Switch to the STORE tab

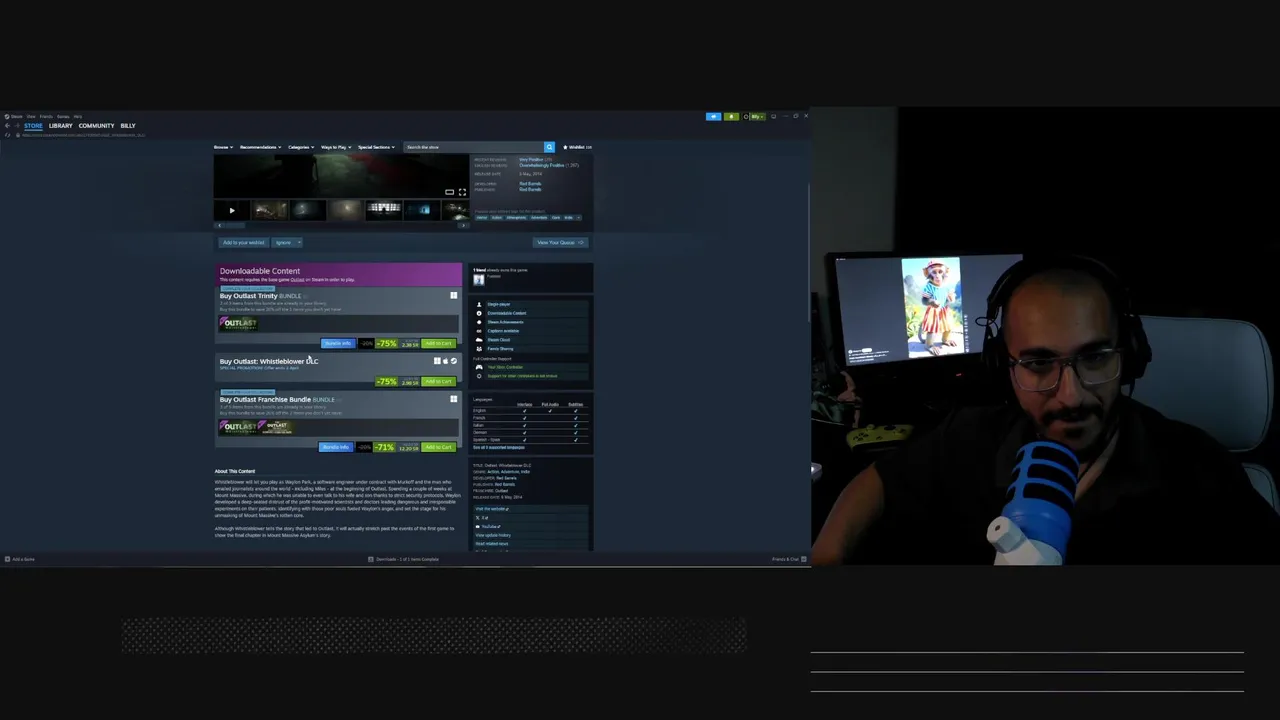[33, 126]
